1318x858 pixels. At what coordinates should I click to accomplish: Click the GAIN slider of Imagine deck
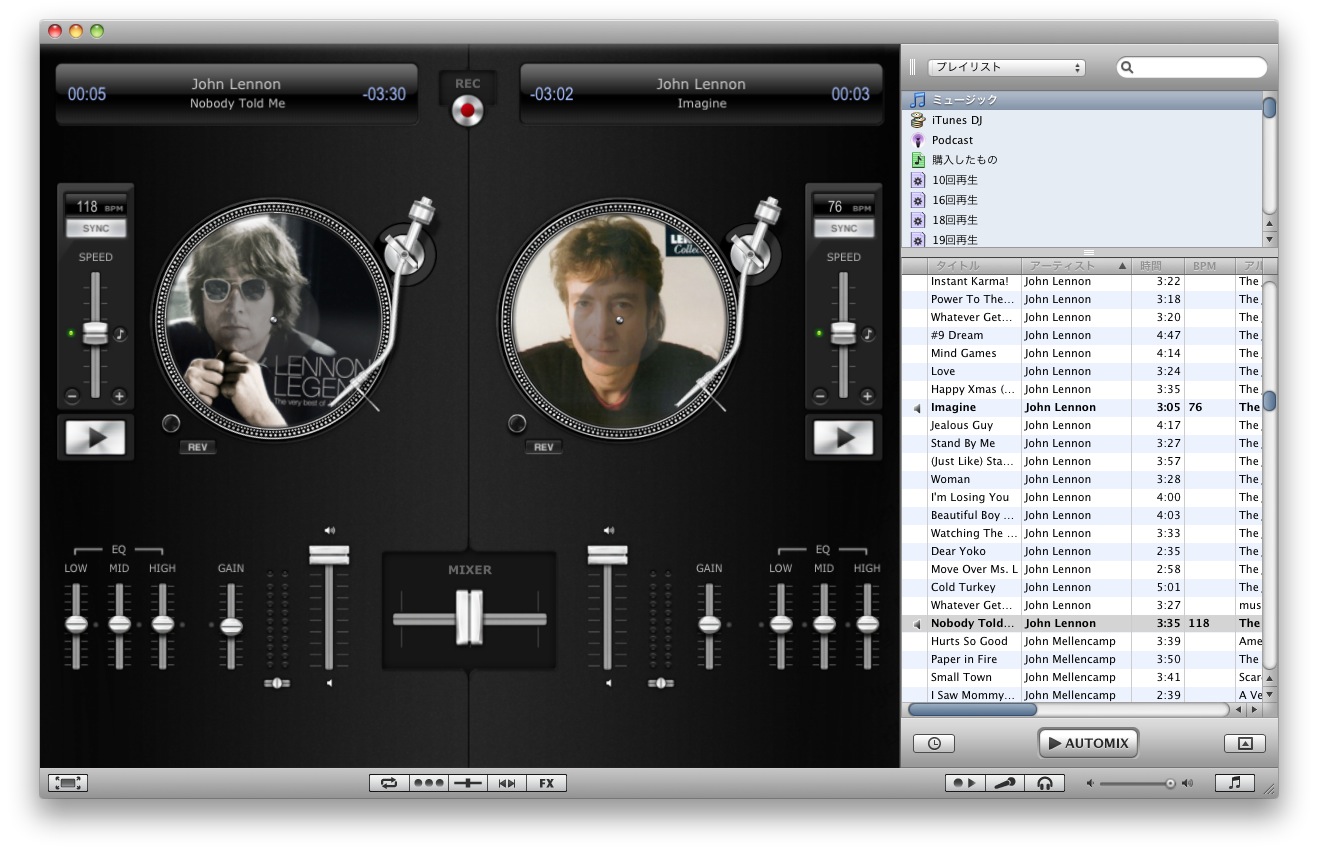(709, 624)
